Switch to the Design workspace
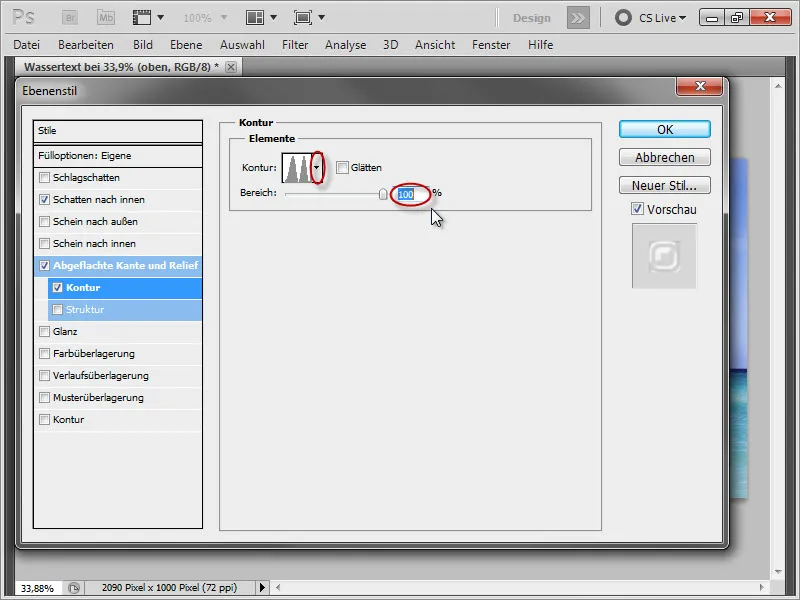 point(532,18)
